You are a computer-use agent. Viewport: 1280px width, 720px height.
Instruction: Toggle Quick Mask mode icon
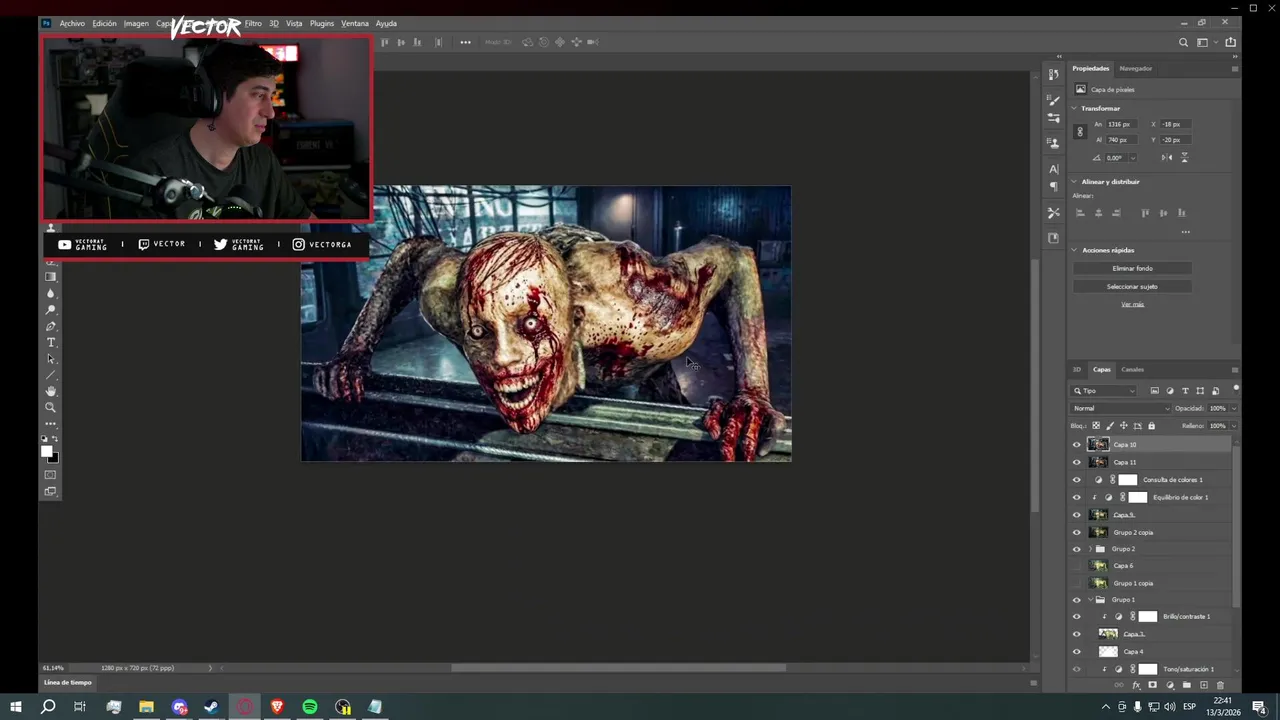click(x=51, y=475)
